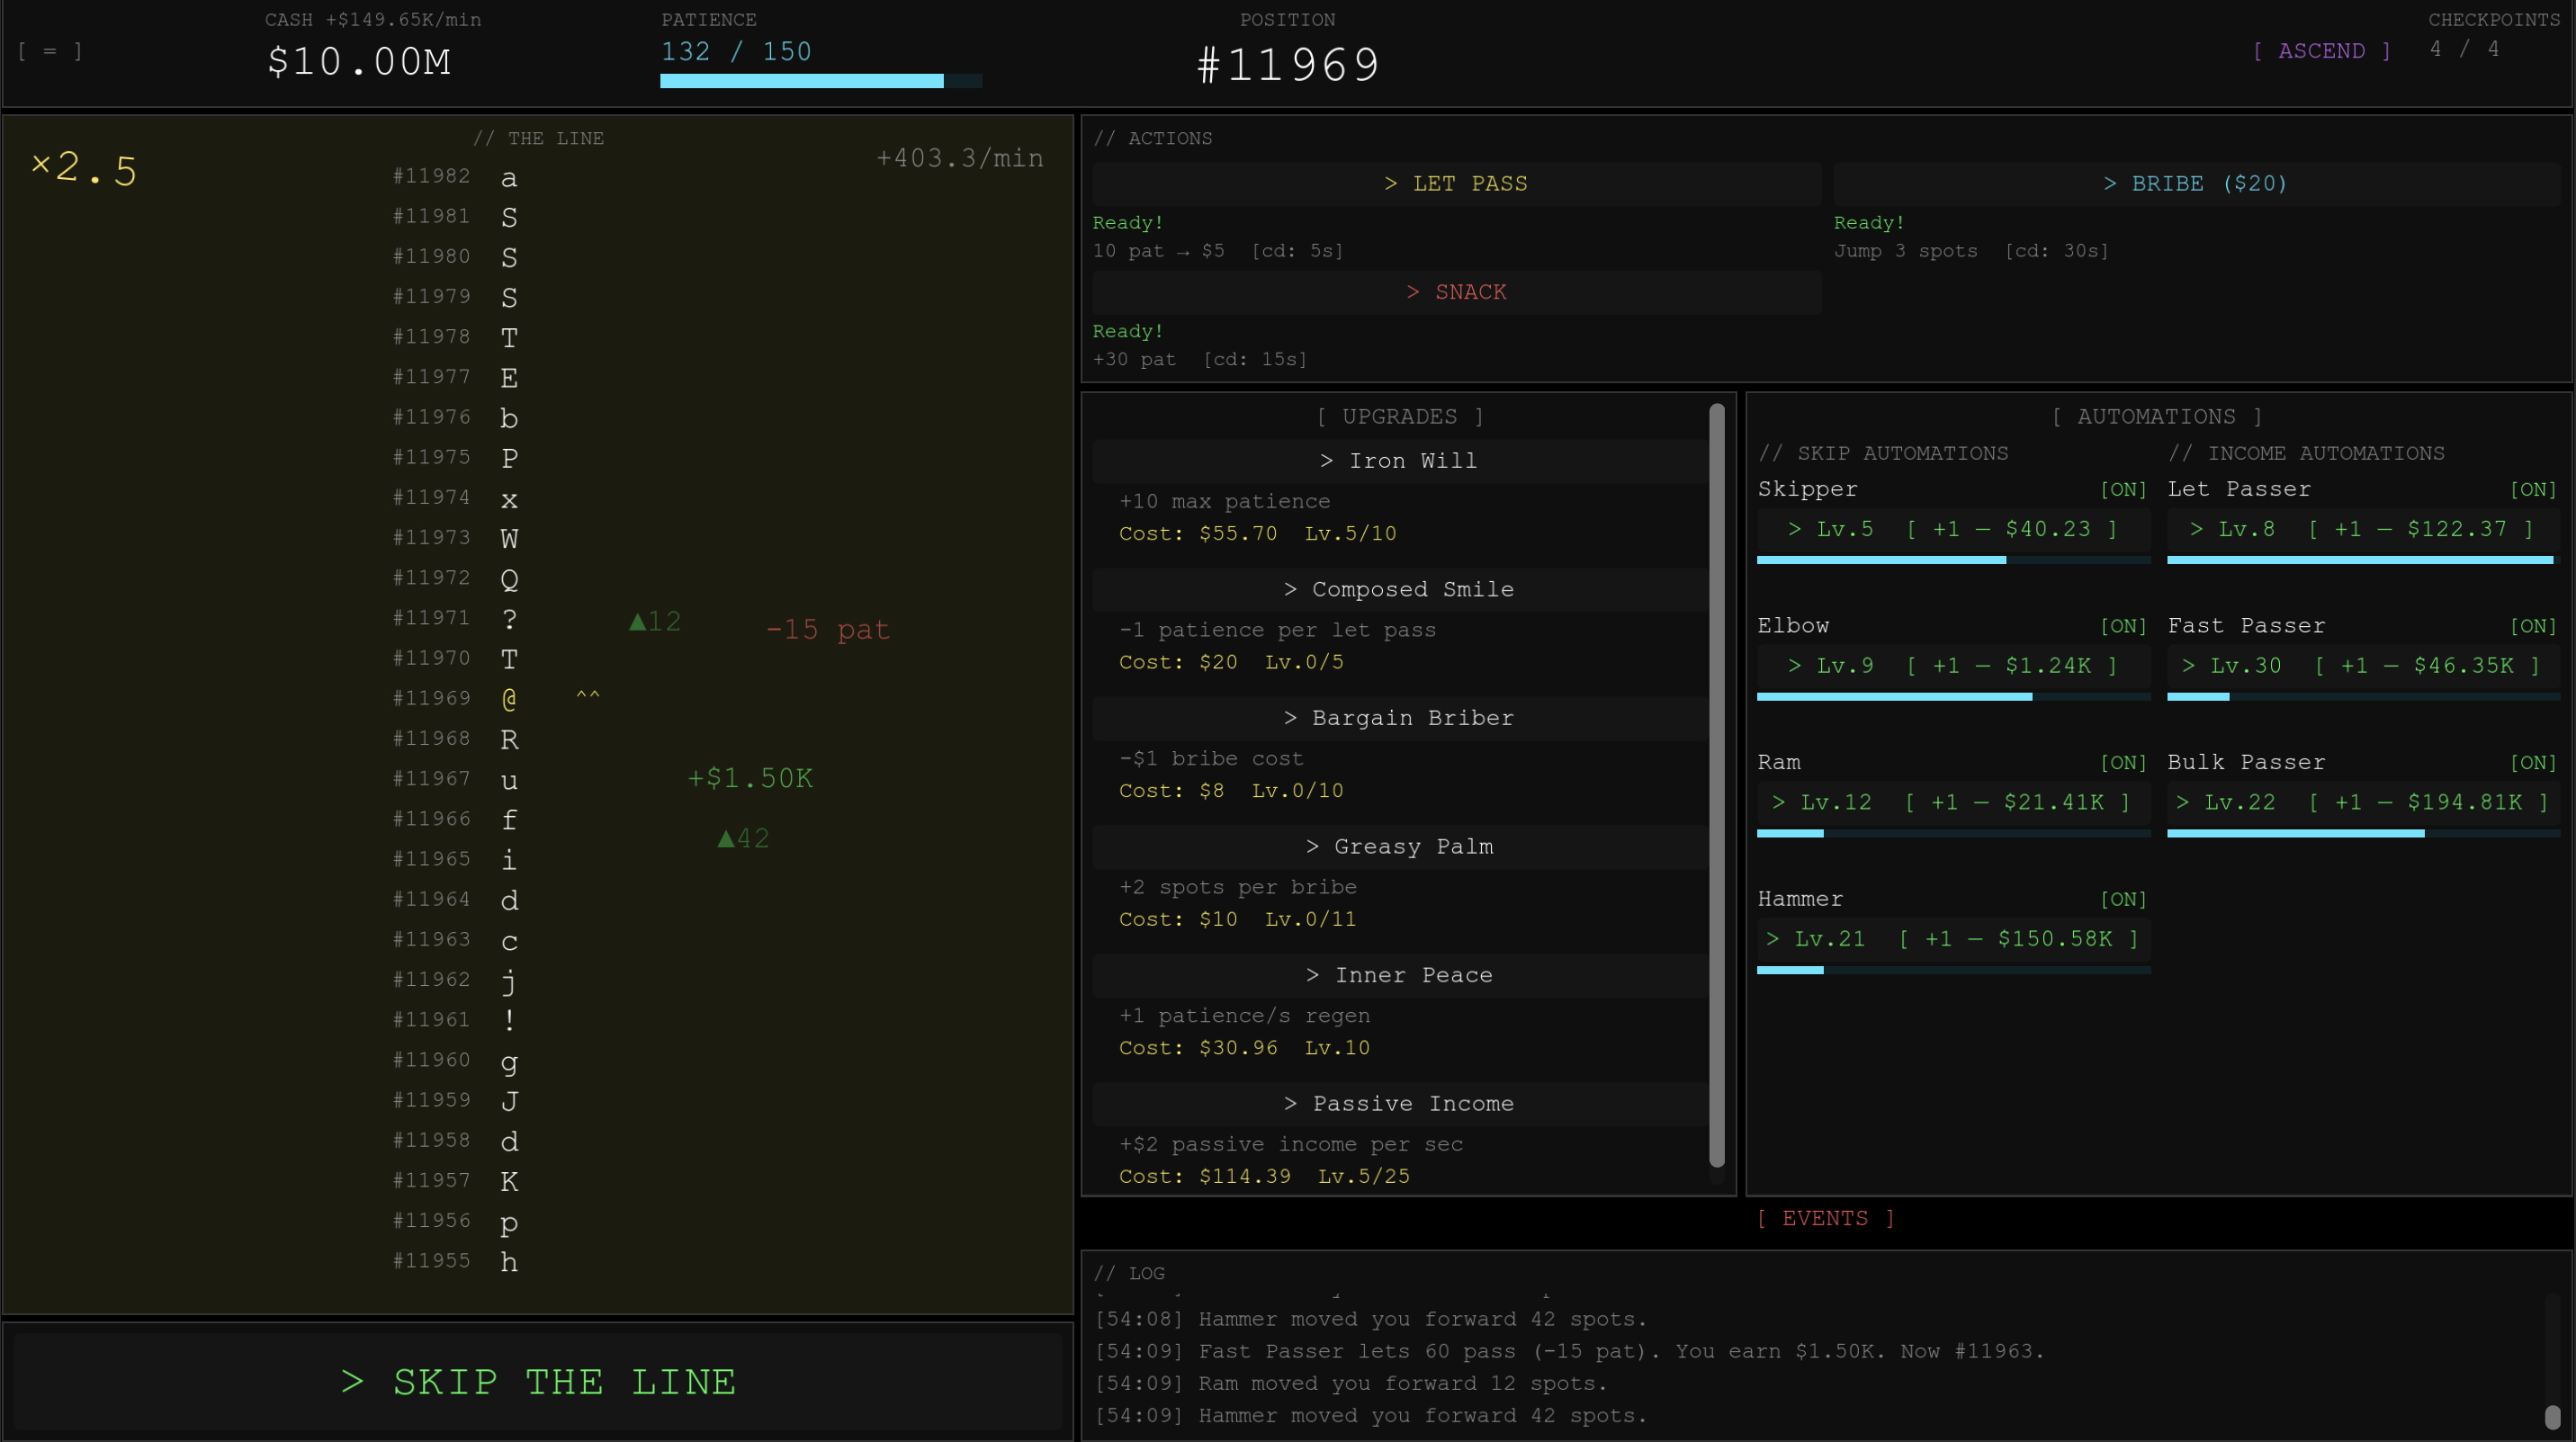This screenshot has height=1442, width=2576.
Task: Upgrade Ram Lv.12 for $21.41K
Action: click(1953, 802)
